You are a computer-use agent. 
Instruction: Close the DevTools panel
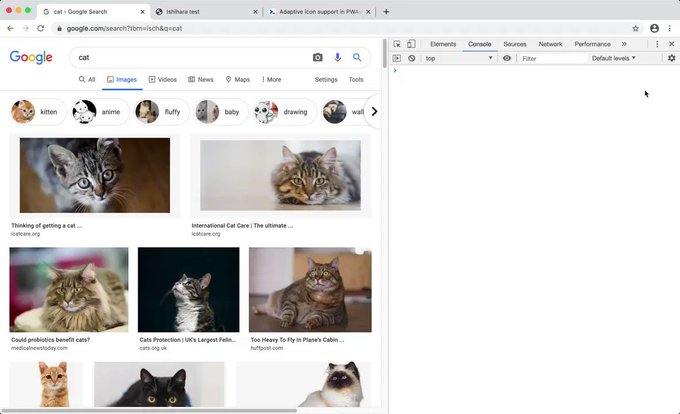[x=671, y=44]
